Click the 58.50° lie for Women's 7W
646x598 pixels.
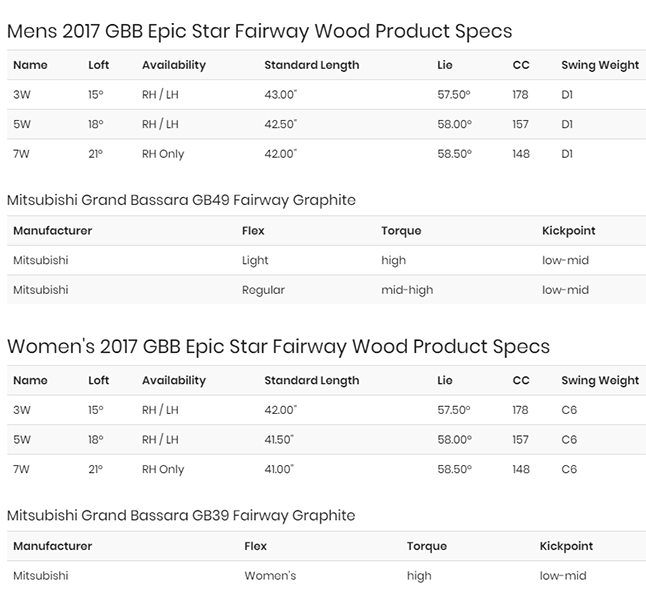coord(454,469)
